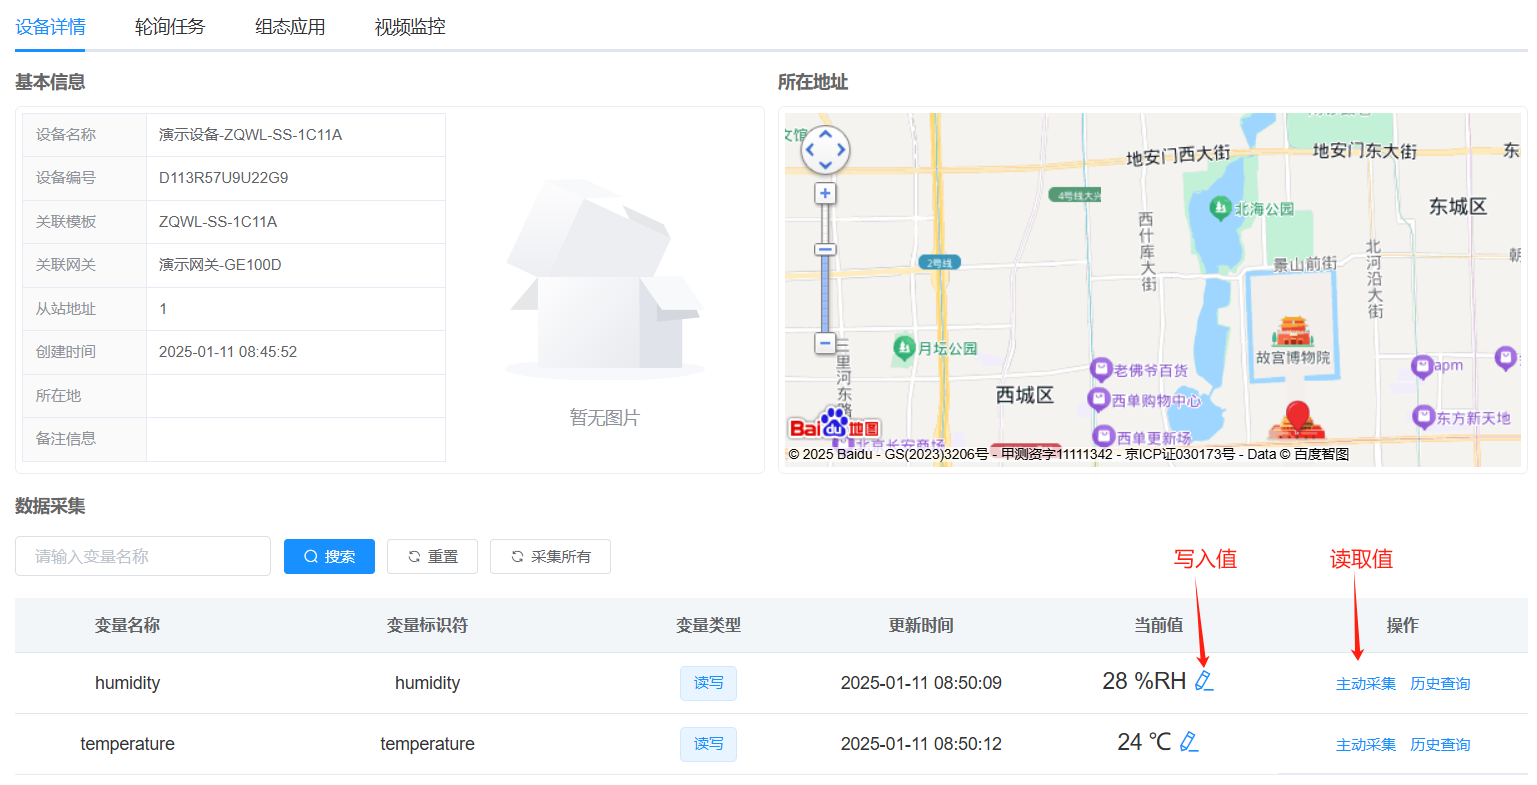Screen dimensions: 1537x785
Task: Focus the variable name search input field
Action: tap(143, 556)
